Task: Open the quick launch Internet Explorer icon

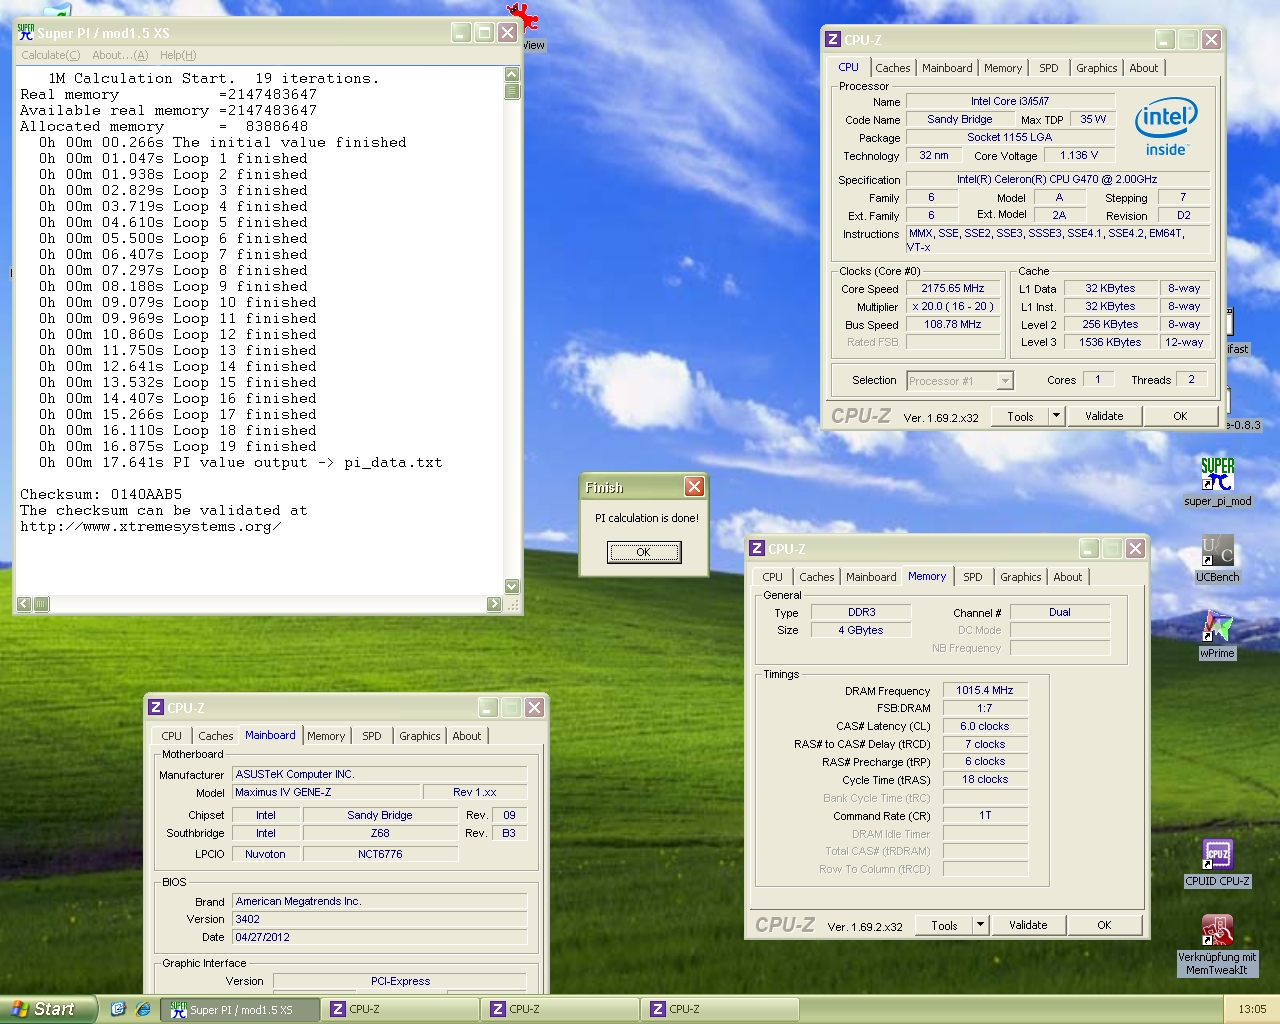Action: (143, 1009)
